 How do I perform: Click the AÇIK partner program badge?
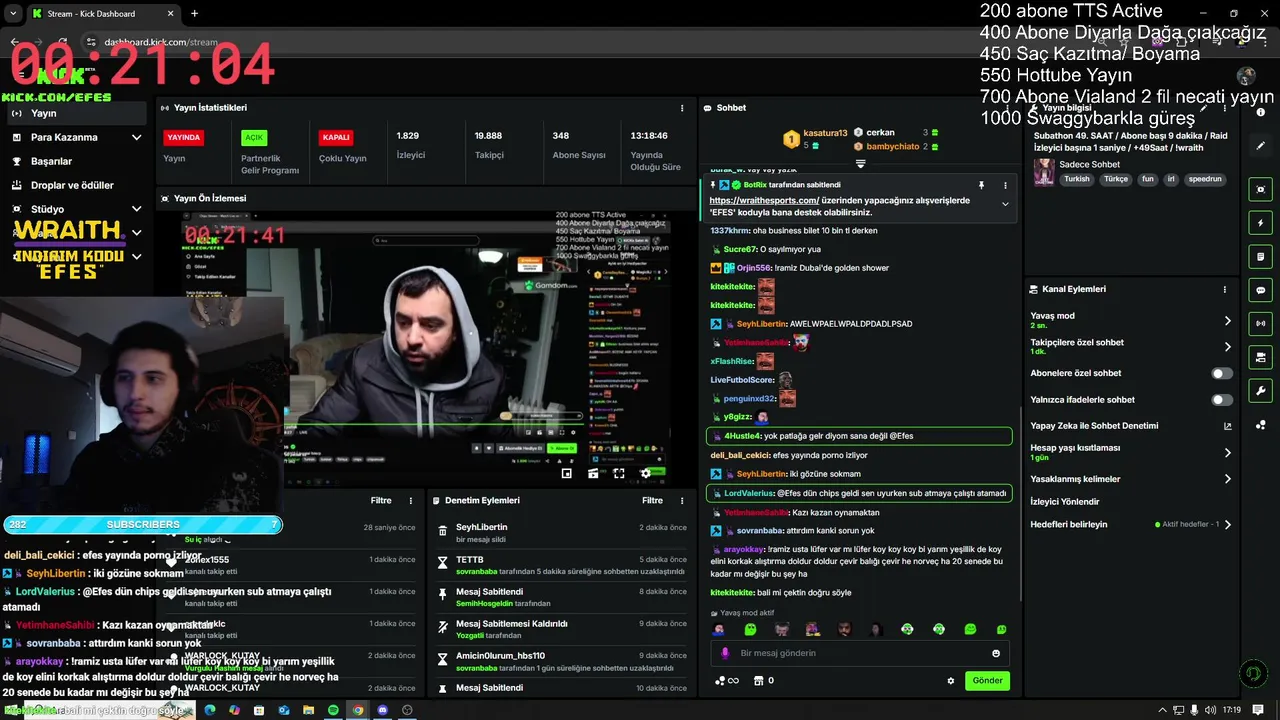pyautogui.click(x=254, y=138)
